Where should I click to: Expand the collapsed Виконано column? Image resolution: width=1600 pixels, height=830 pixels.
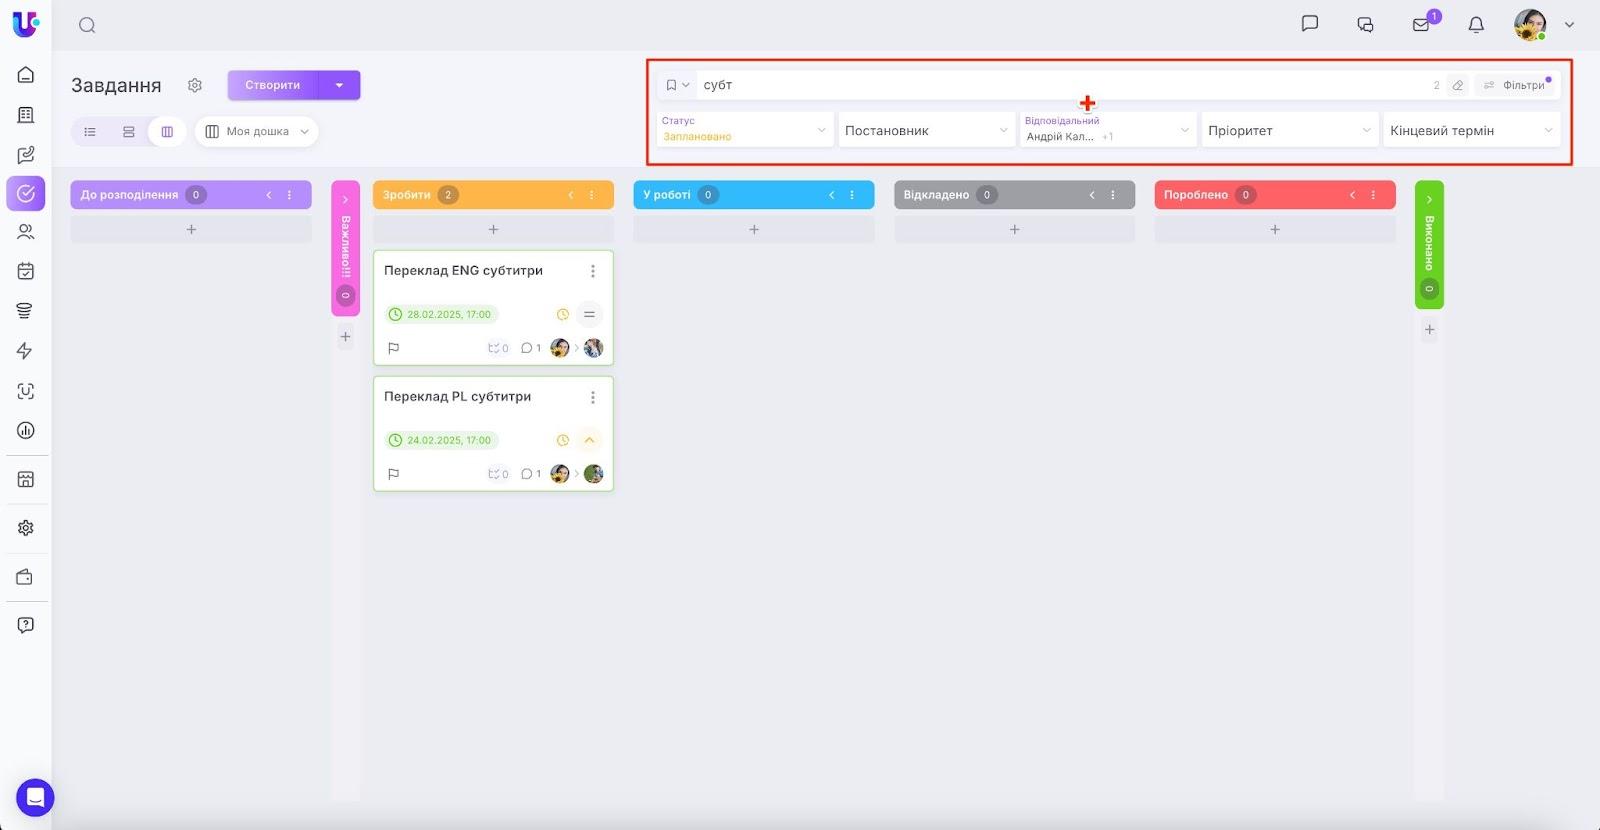pyautogui.click(x=1429, y=199)
